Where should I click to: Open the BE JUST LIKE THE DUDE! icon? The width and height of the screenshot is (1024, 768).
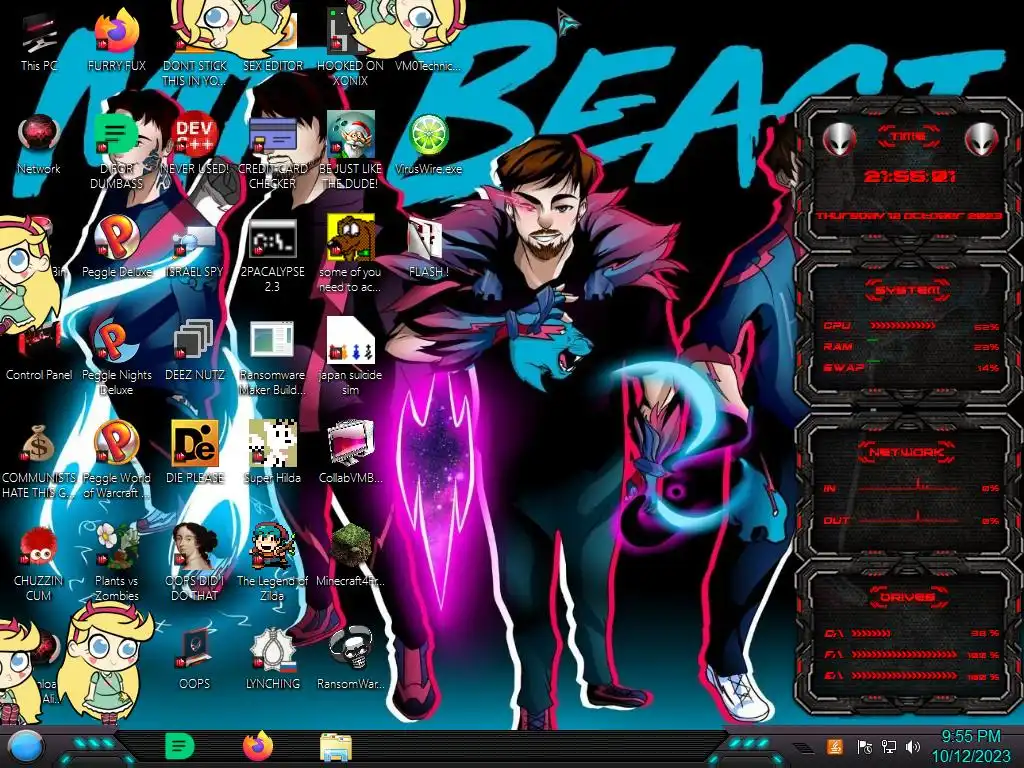350,152
